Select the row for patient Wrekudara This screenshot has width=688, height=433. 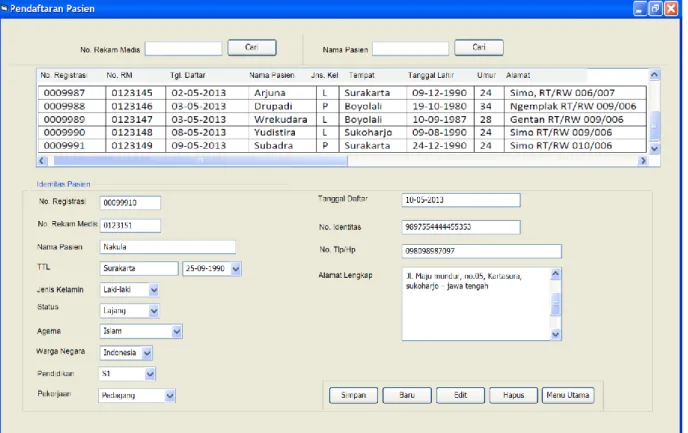(x=342, y=119)
